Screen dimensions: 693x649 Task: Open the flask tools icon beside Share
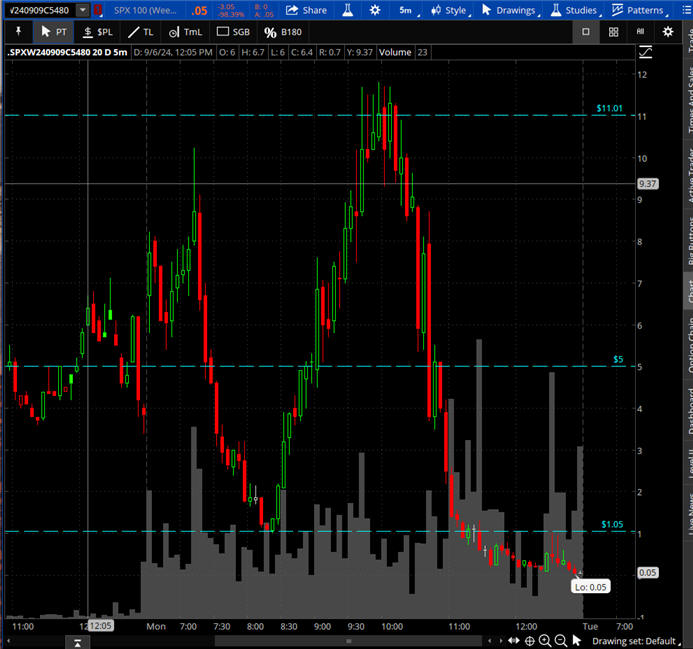tap(348, 10)
